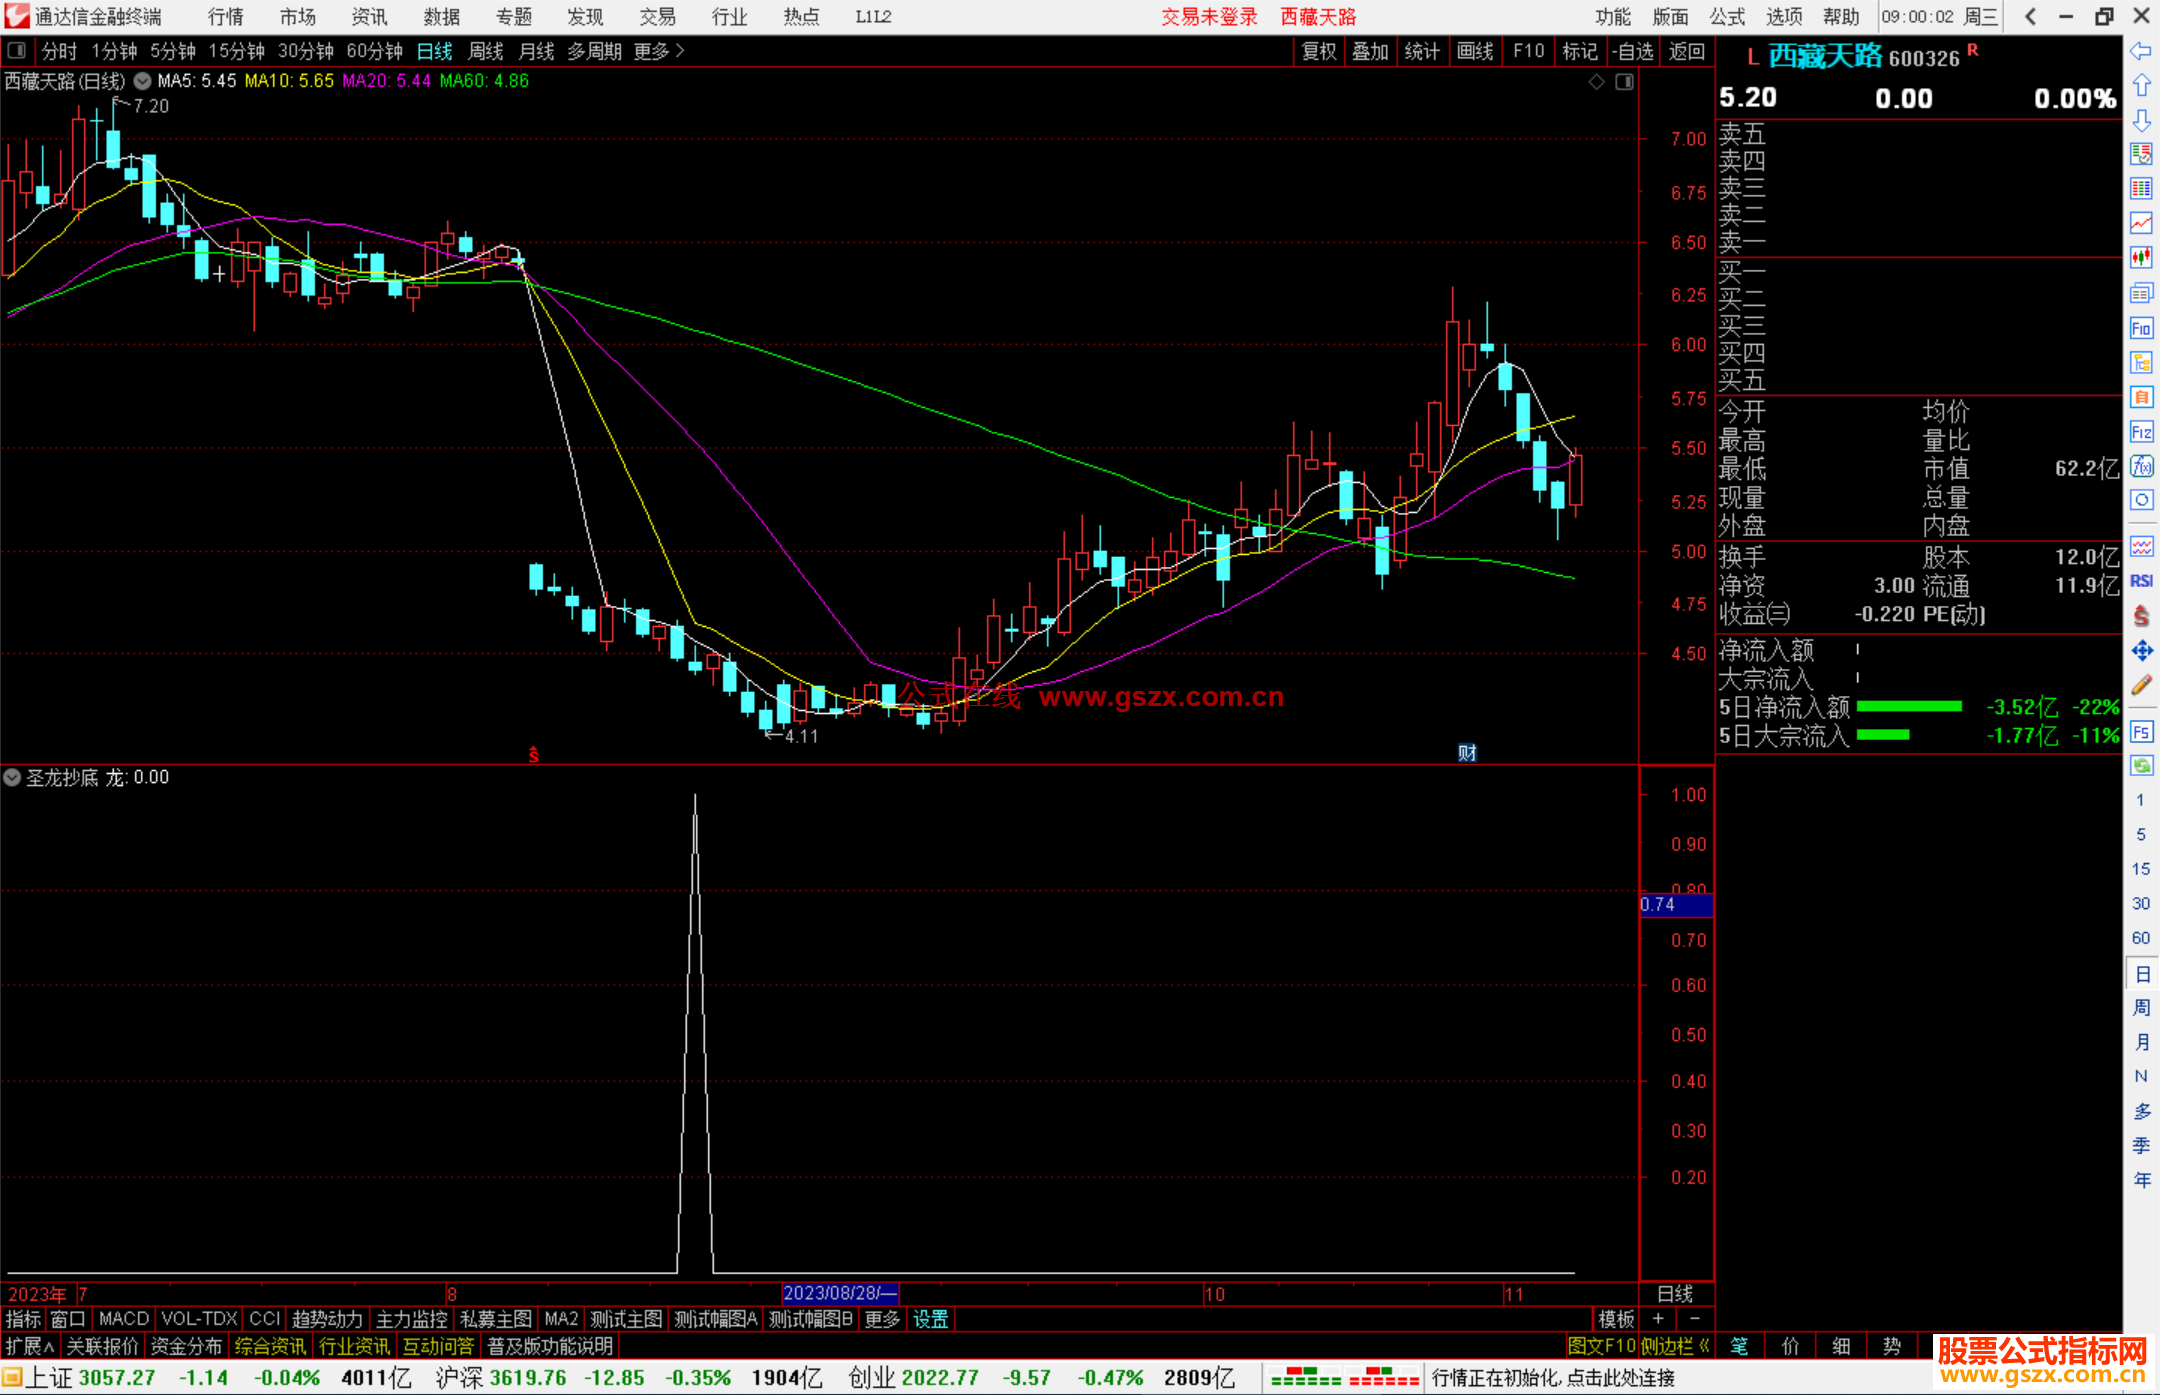The height and width of the screenshot is (1395, 2160).
Task: Expand the 更多 periods dropdown
Action: (659, 51)
